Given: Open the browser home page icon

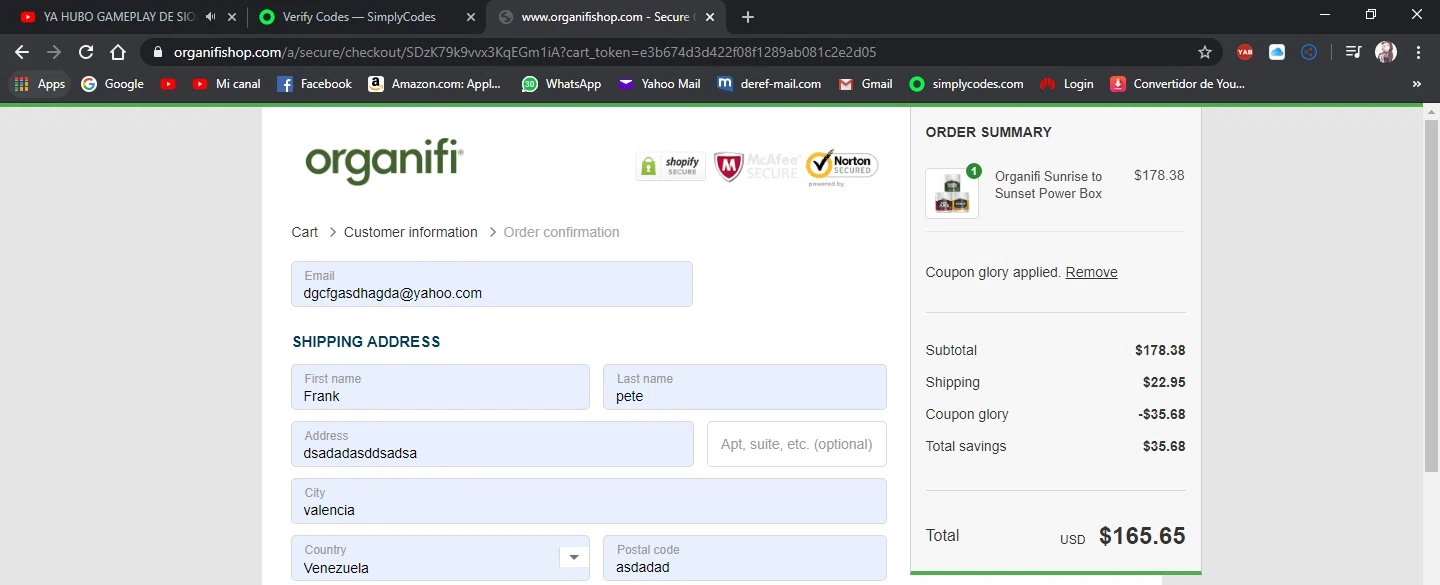Looking at the screenshot, I should click(x=118, y=52).
